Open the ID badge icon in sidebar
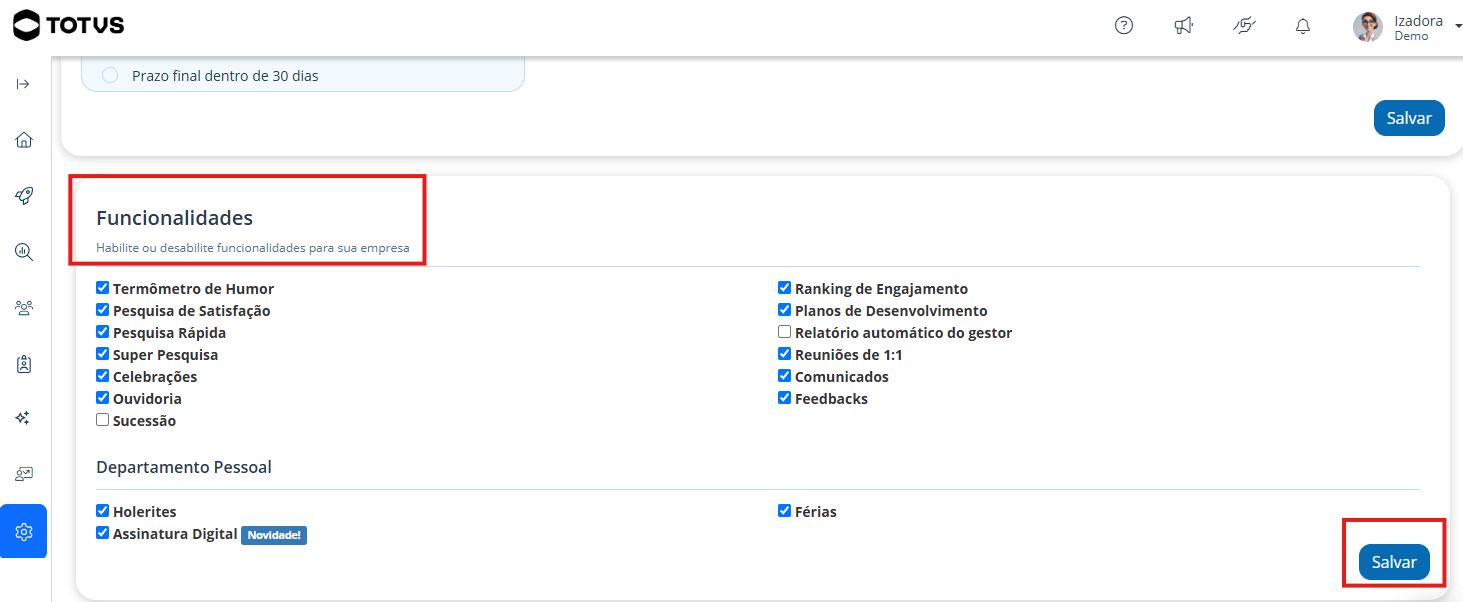This screenshot has width=1463, height=602. (x=24, y=364)
